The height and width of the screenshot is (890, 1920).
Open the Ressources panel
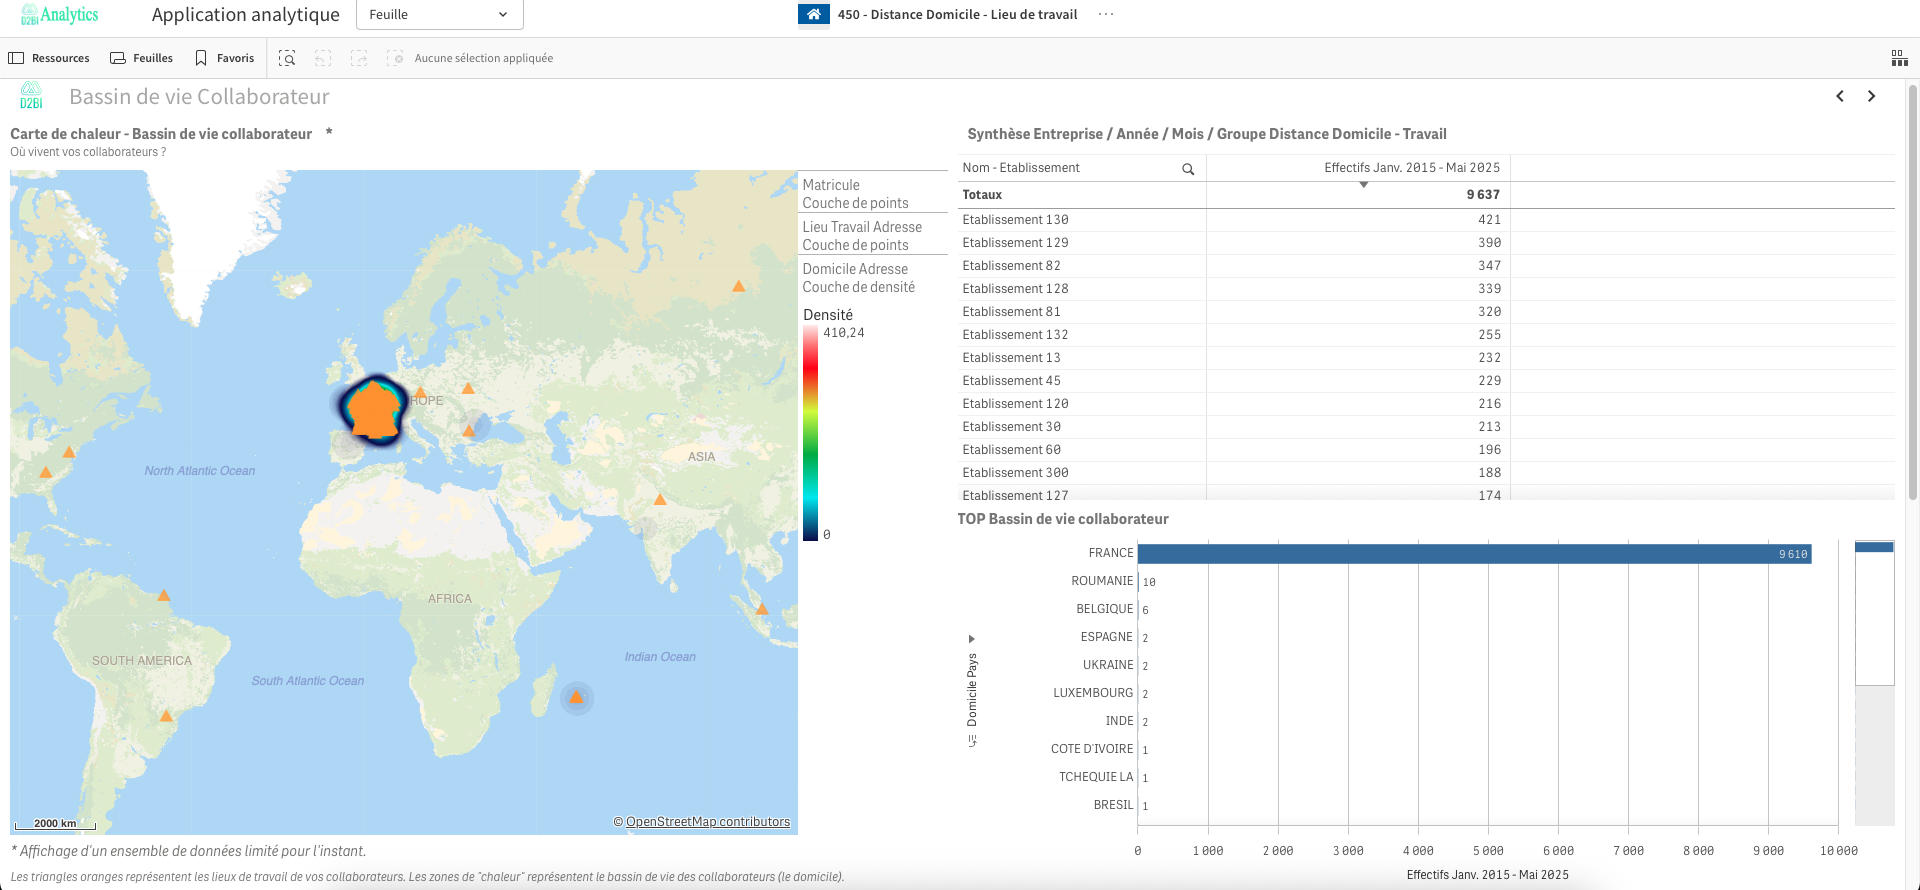point(49,58)
